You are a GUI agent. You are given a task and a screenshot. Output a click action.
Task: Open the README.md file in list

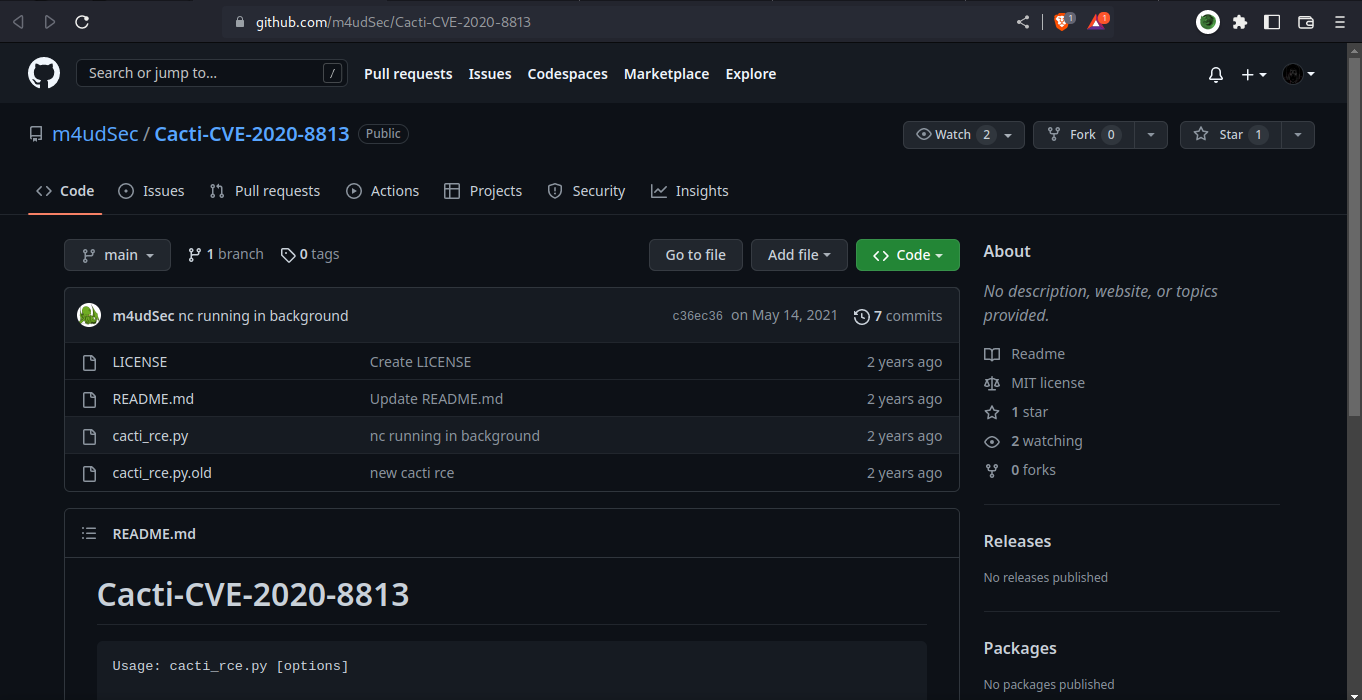point(153,399)
